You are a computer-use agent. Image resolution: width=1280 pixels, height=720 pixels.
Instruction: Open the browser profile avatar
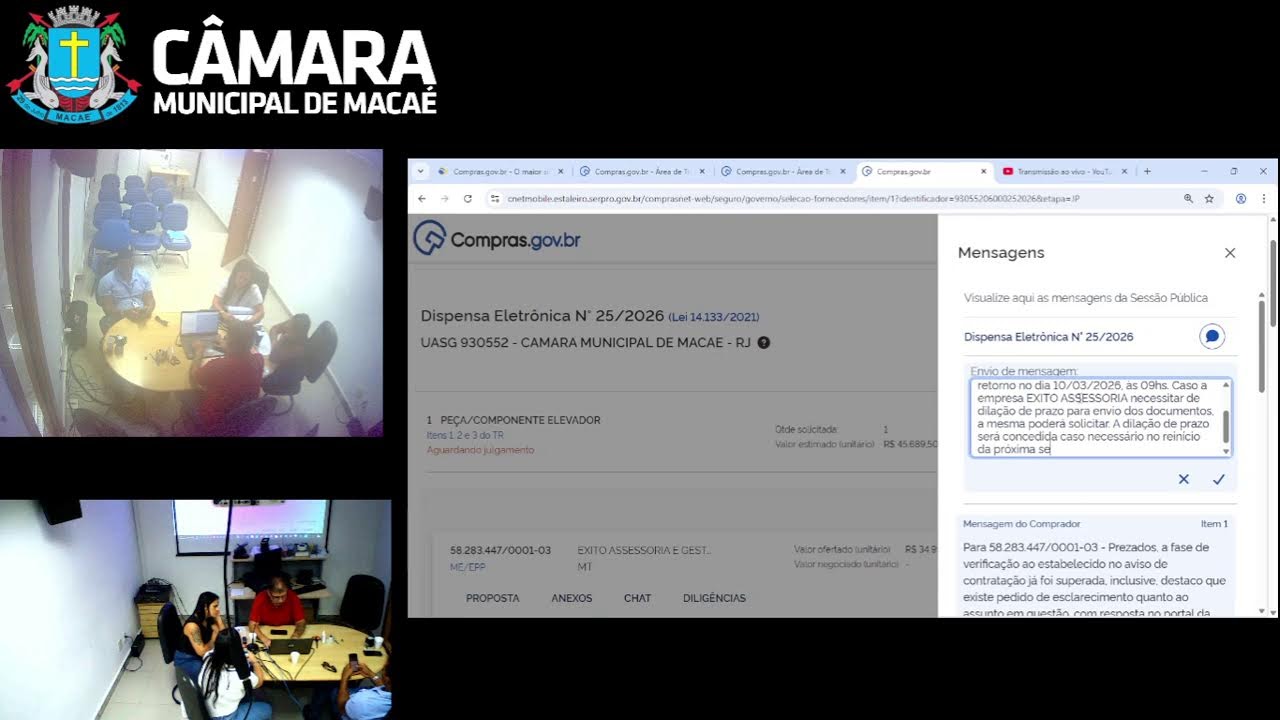[1241, 199]
